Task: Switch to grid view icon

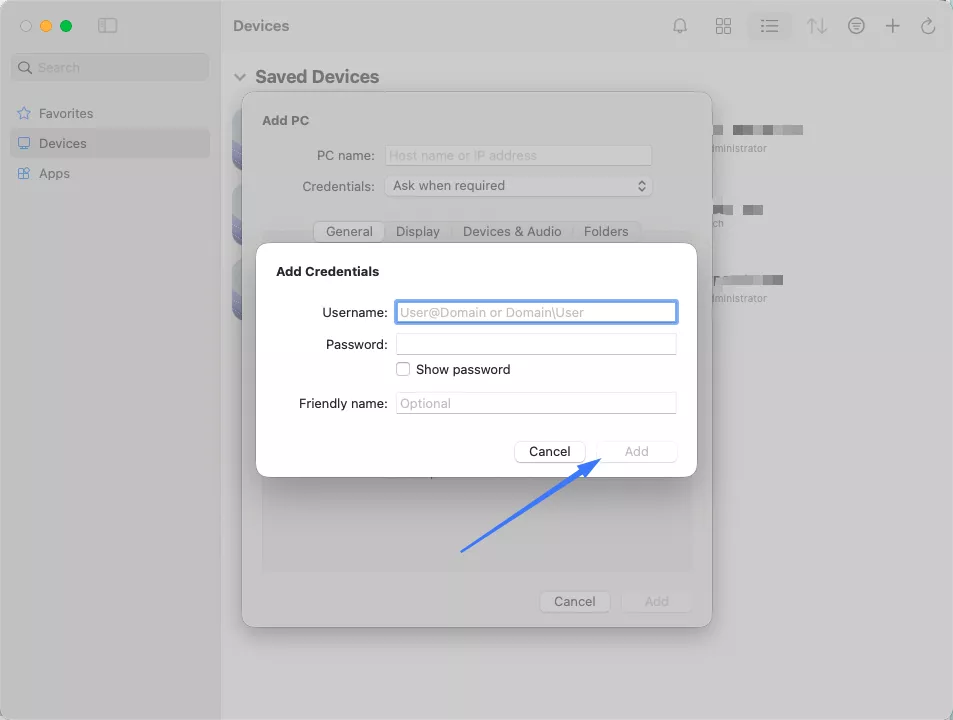Action: [x=724, y=27]
